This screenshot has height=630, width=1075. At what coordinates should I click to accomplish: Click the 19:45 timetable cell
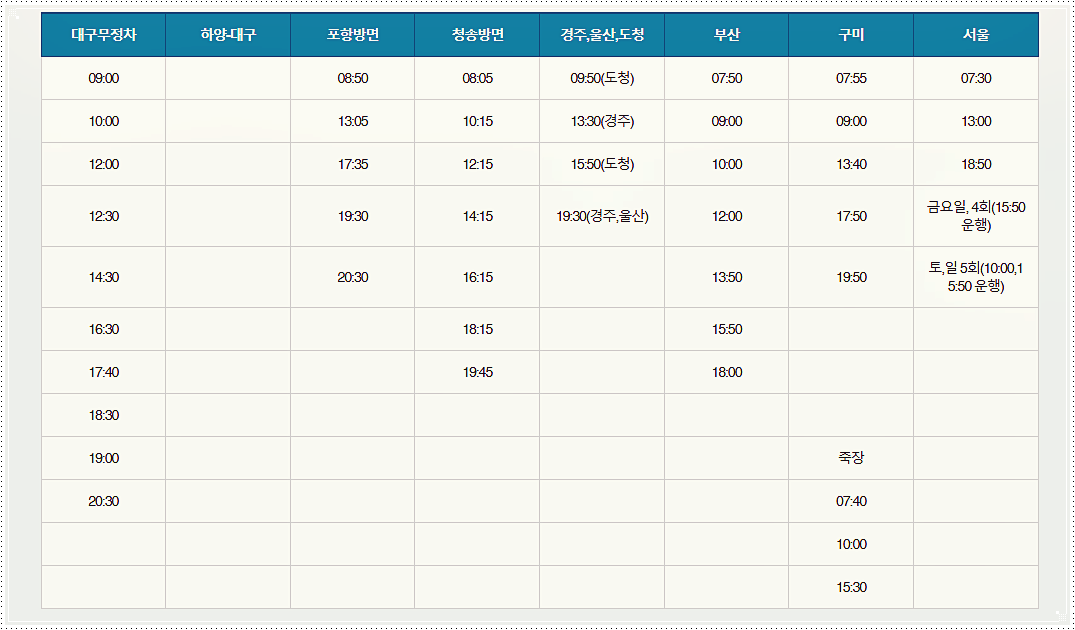point(477,372)
